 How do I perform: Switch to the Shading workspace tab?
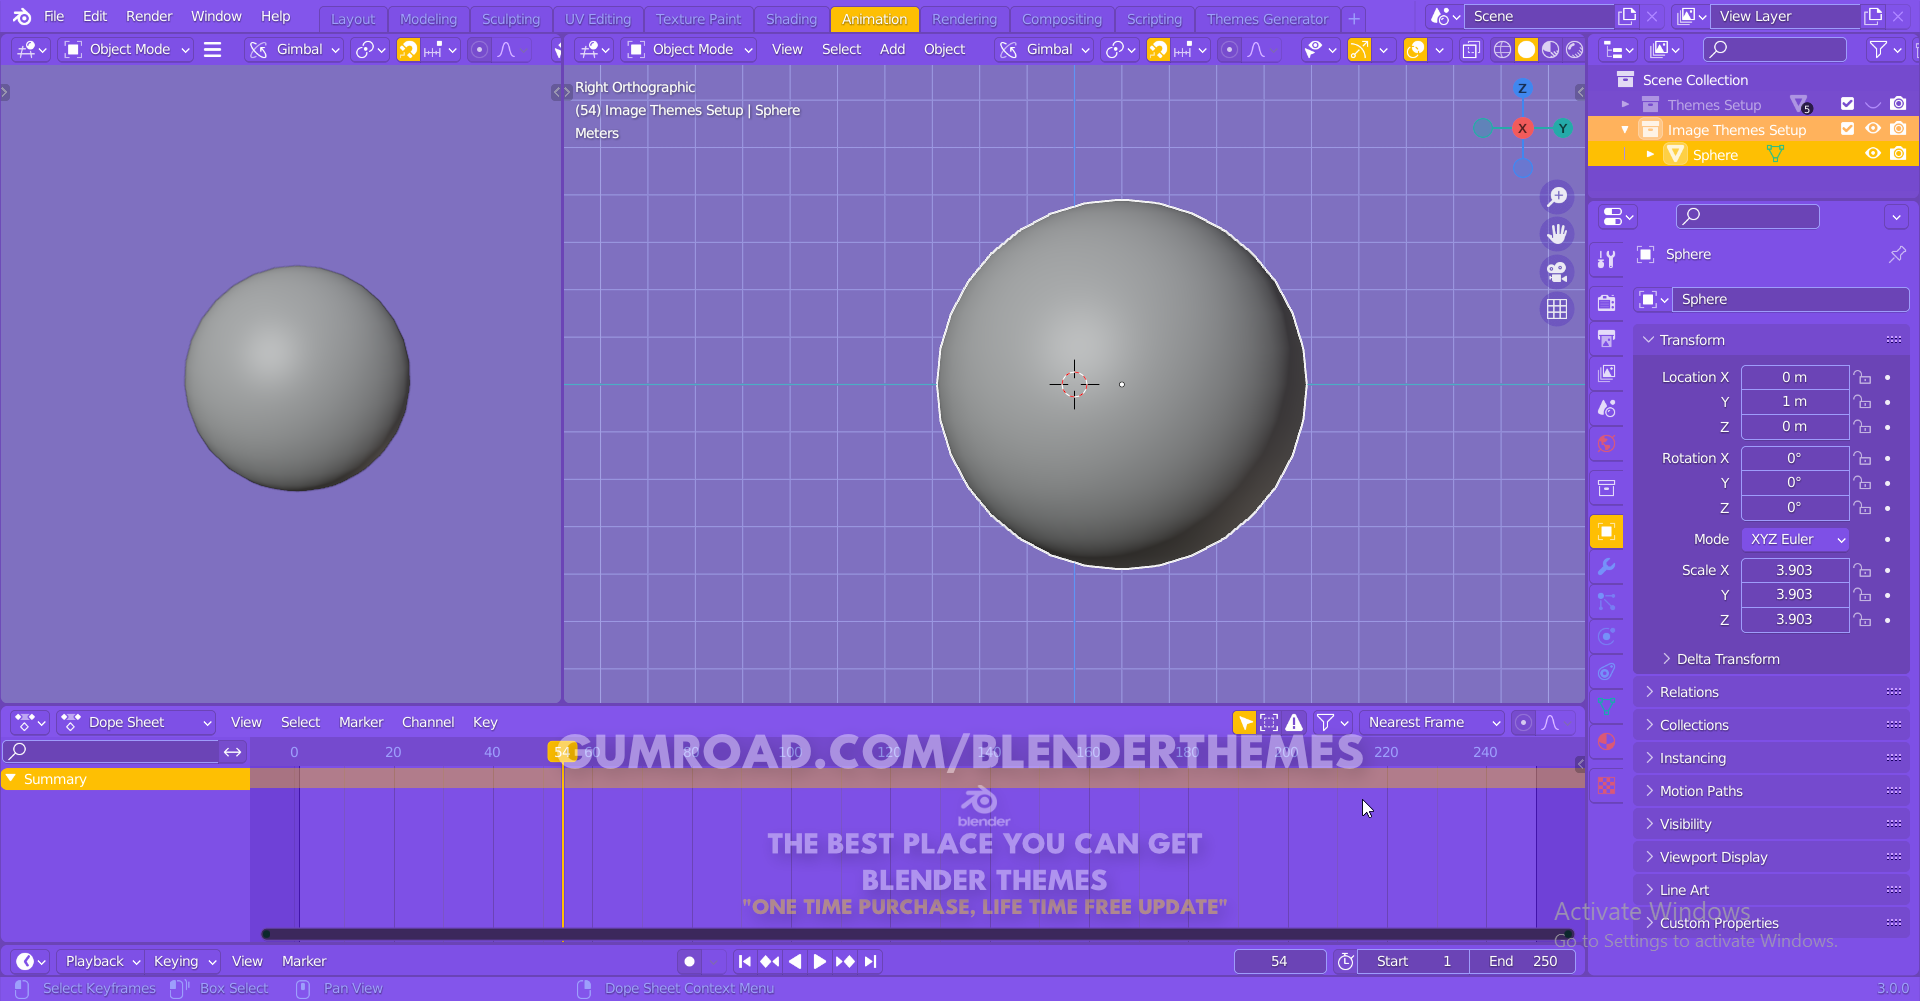[791, 19]
